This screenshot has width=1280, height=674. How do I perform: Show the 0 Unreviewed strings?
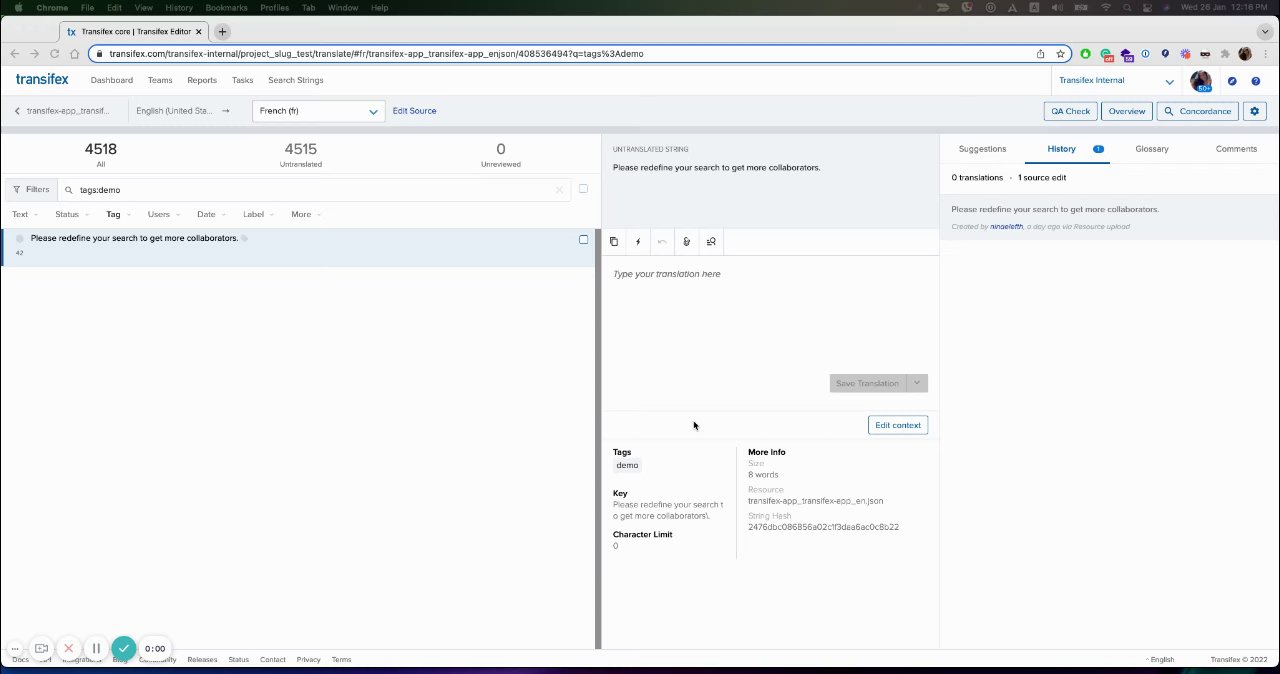coord(501,154)
